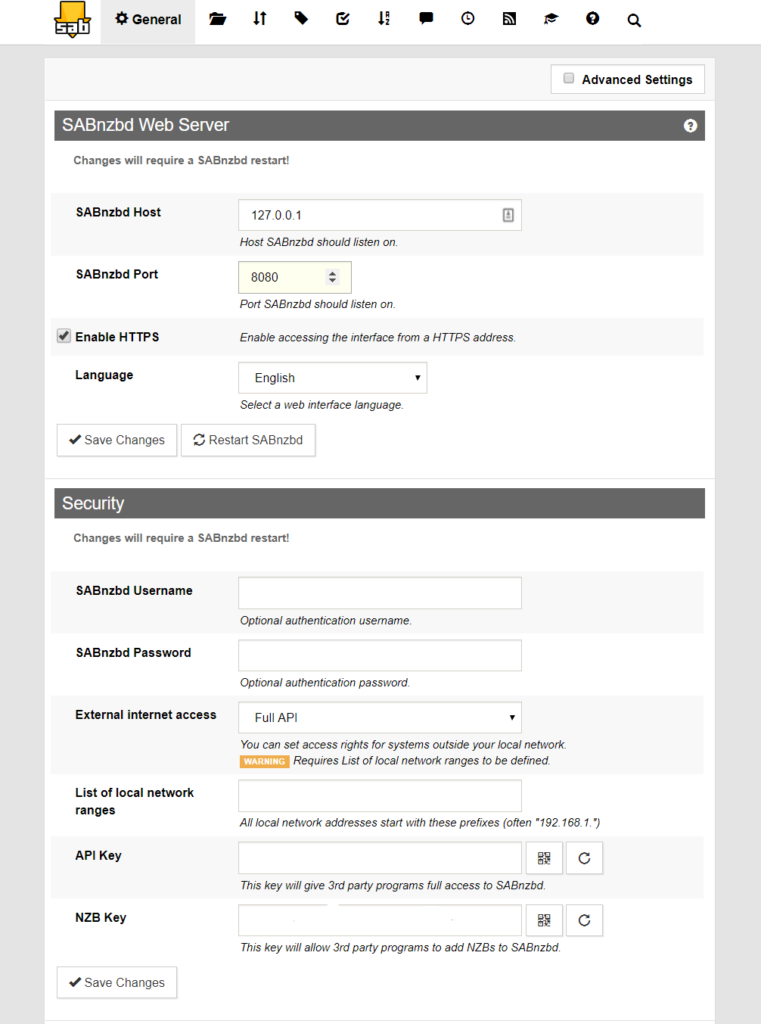Click the SABnzbd Port stepper arrows
This screenshot has height=1024, width=761.
332,277
